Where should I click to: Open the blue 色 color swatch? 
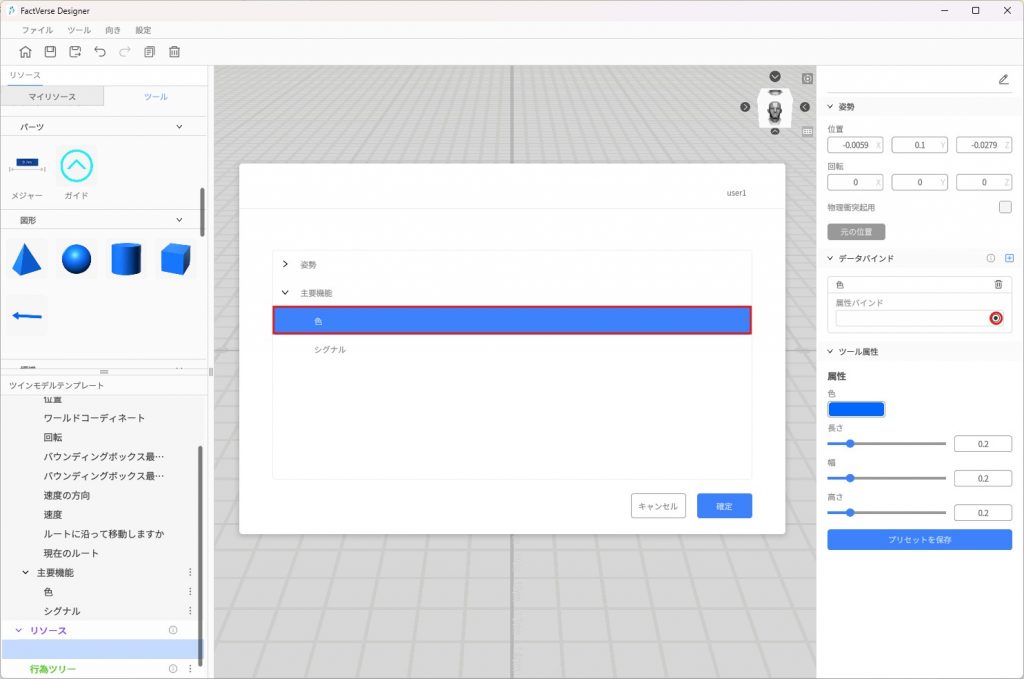coord(856,409)
